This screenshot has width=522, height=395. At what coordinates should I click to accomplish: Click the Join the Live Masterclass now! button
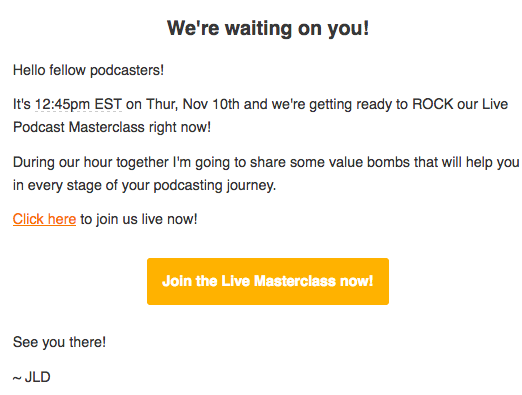[x=268, y=281]
